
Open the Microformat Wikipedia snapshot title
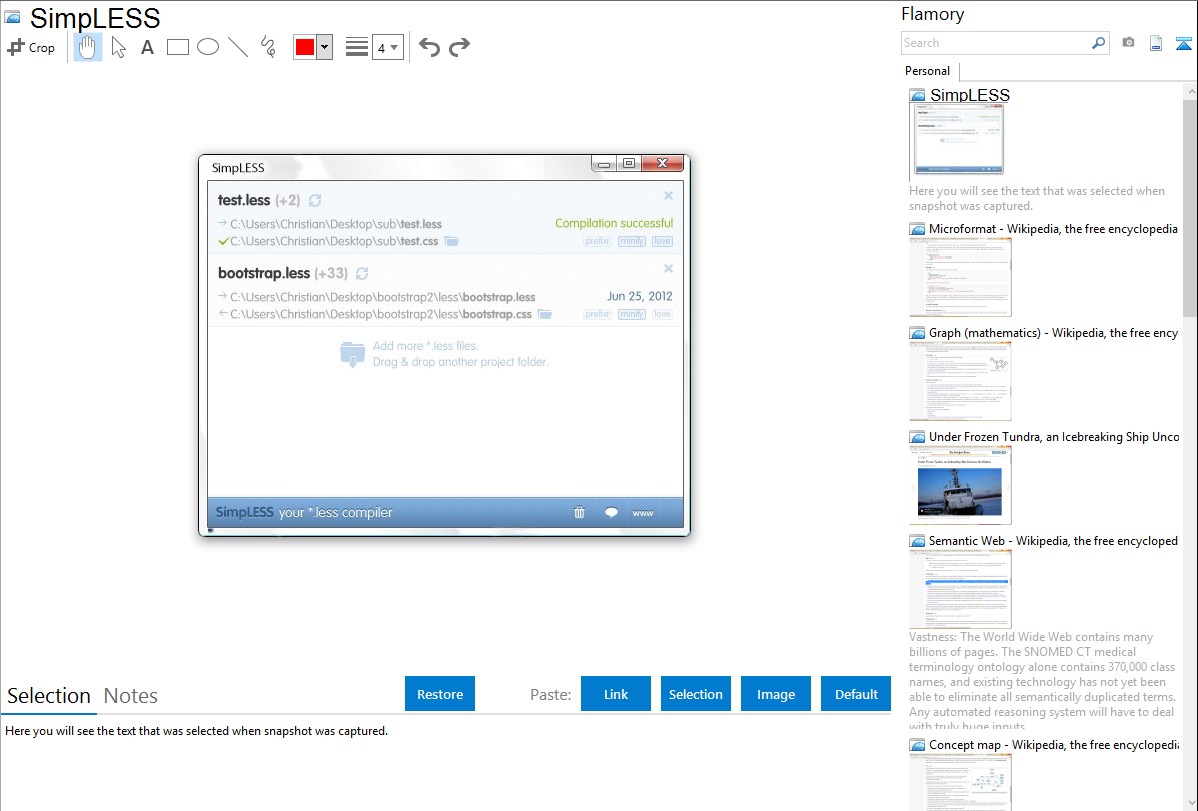point(1053,229)
